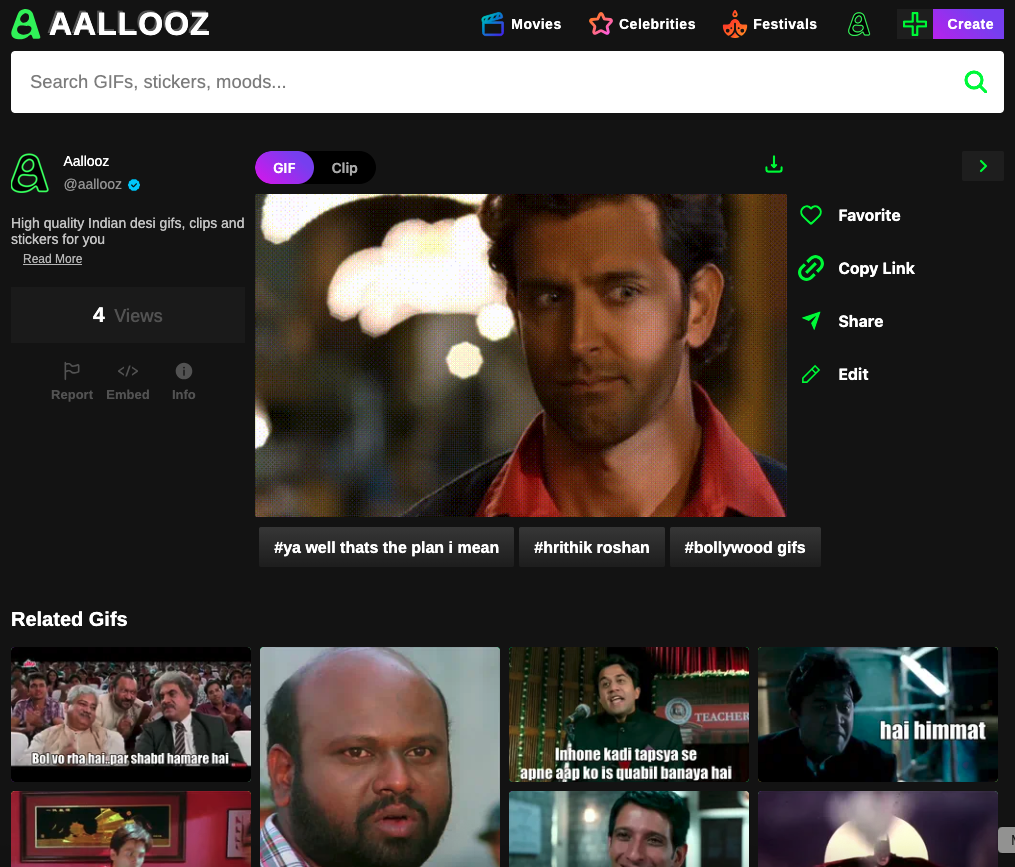Click the green search magnifier icon
Screen dimensions: 1015x867
coord(976,82)
